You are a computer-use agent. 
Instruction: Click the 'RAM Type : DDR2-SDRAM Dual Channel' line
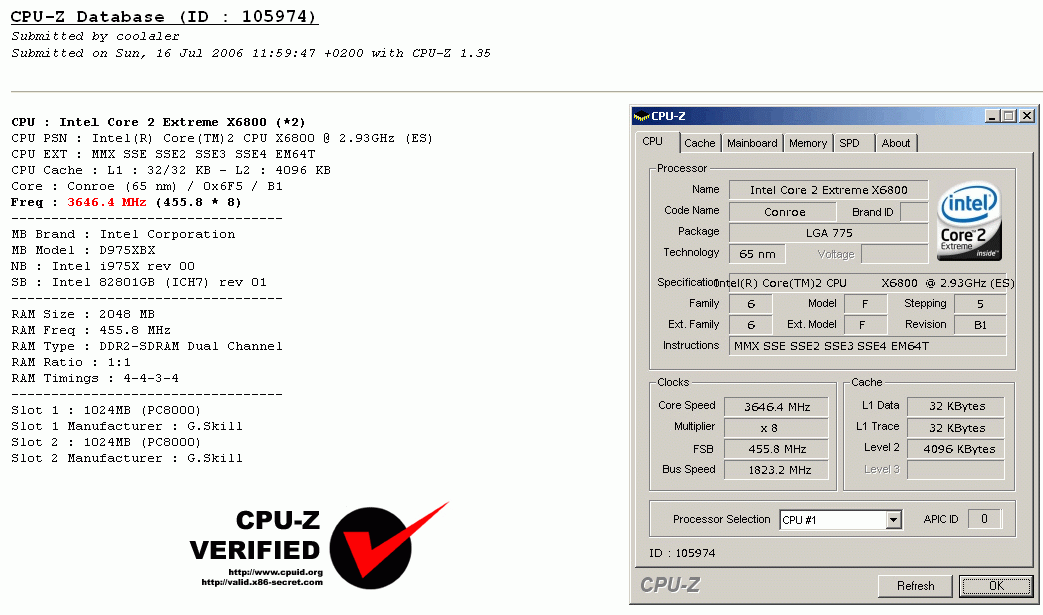click(146, 346)
